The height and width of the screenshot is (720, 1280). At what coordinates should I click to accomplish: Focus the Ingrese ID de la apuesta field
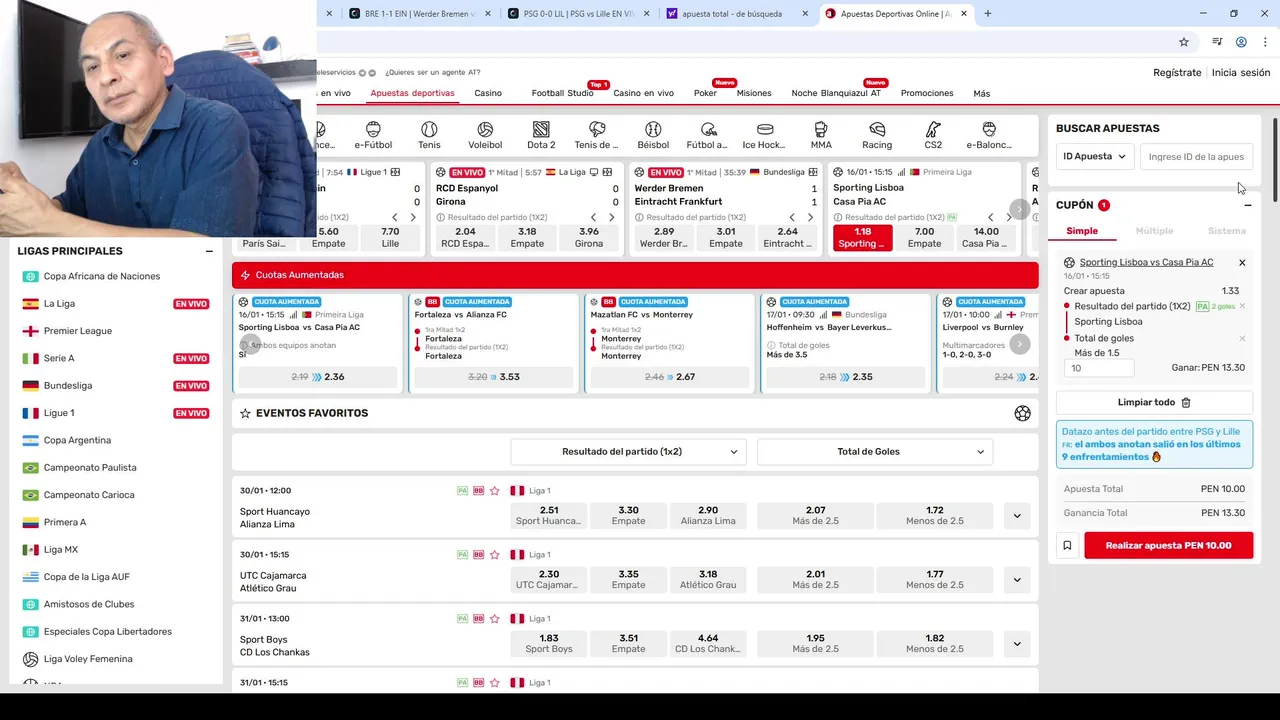[x=1196, y=156]
